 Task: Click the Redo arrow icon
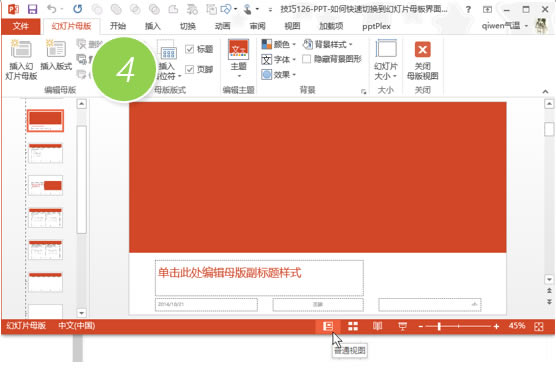point(77,9)
